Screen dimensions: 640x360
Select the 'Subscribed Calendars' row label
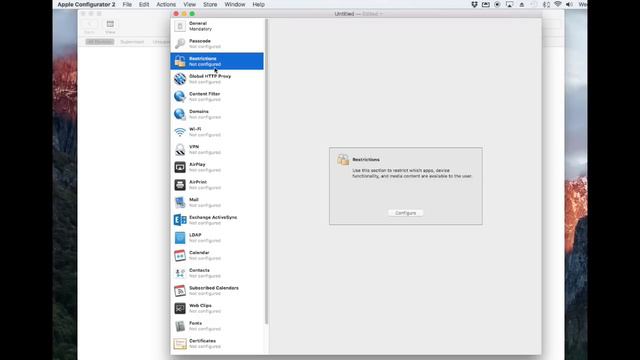214,288
